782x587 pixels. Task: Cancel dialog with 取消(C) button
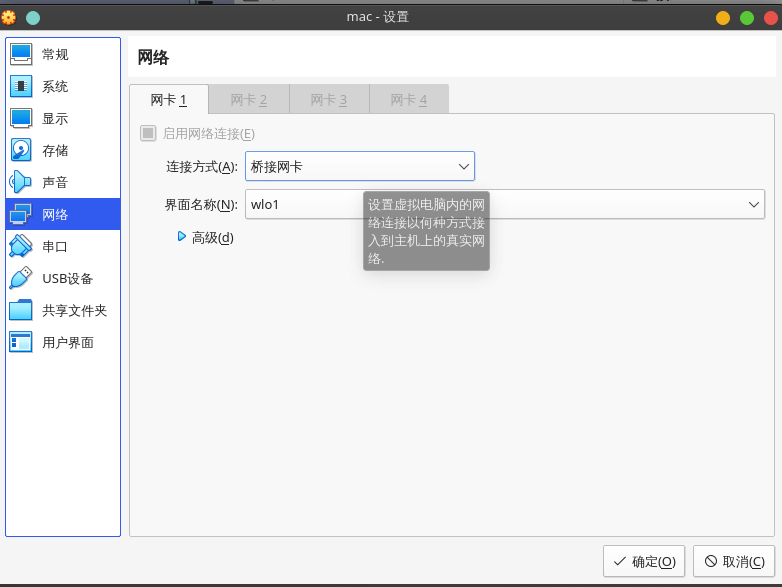point(734,562)
